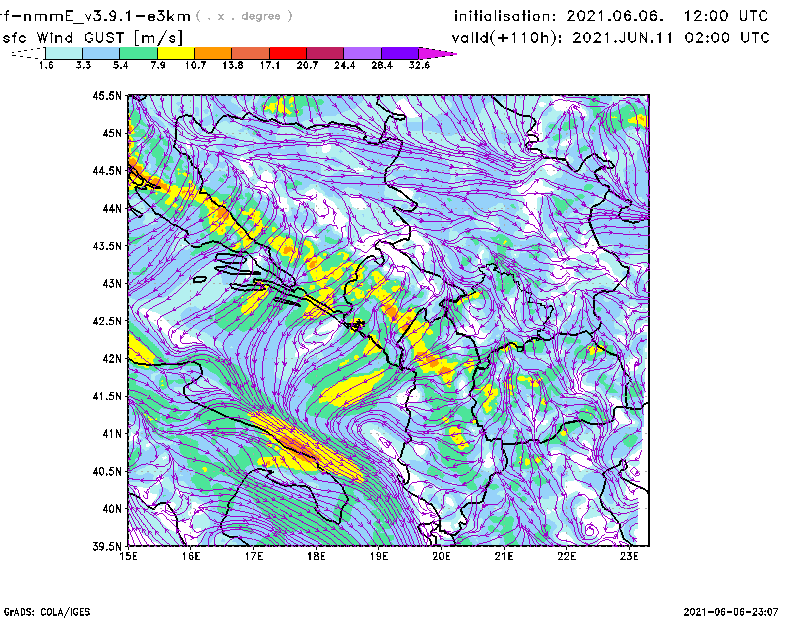Click the 45N latitude label
This screenshot has height=618, width=800.
(112, 133)
